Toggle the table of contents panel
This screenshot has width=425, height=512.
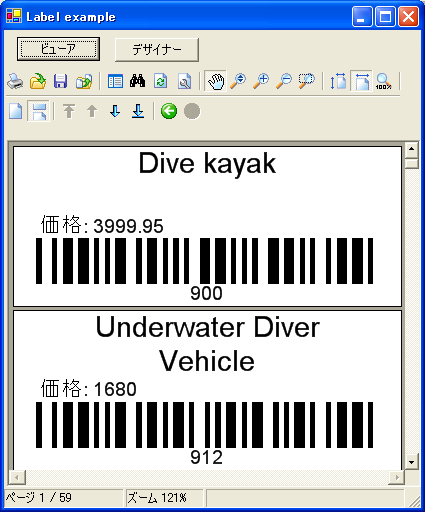(115, 81)
